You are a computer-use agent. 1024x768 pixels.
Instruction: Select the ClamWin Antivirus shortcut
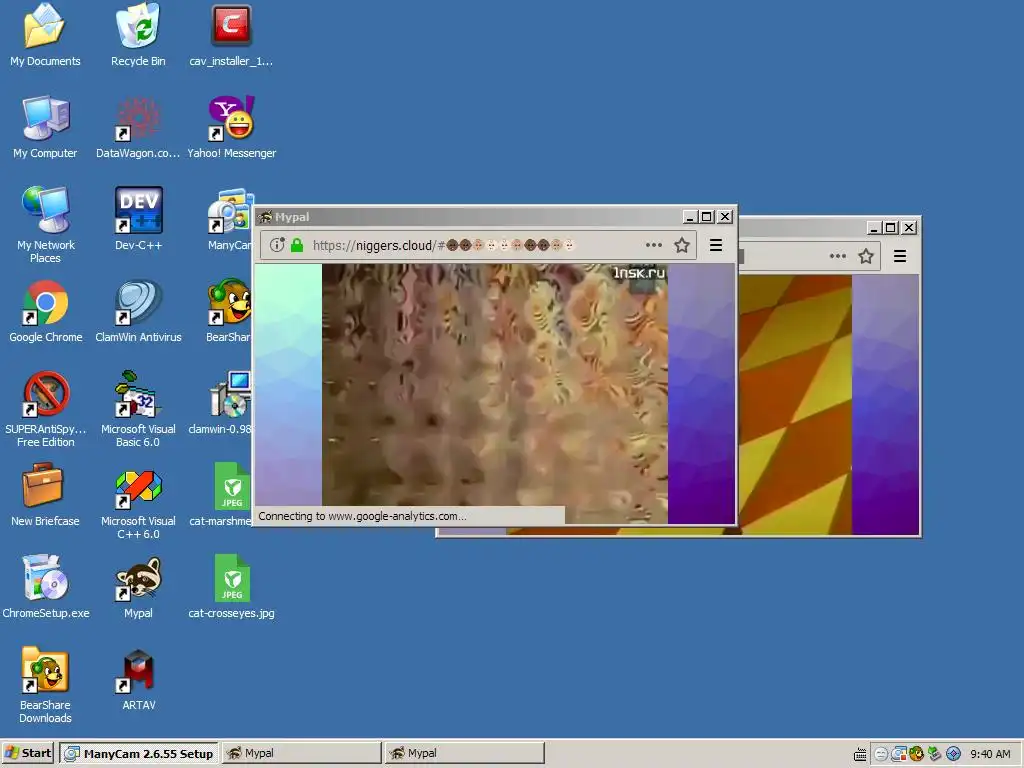point(138,312)
